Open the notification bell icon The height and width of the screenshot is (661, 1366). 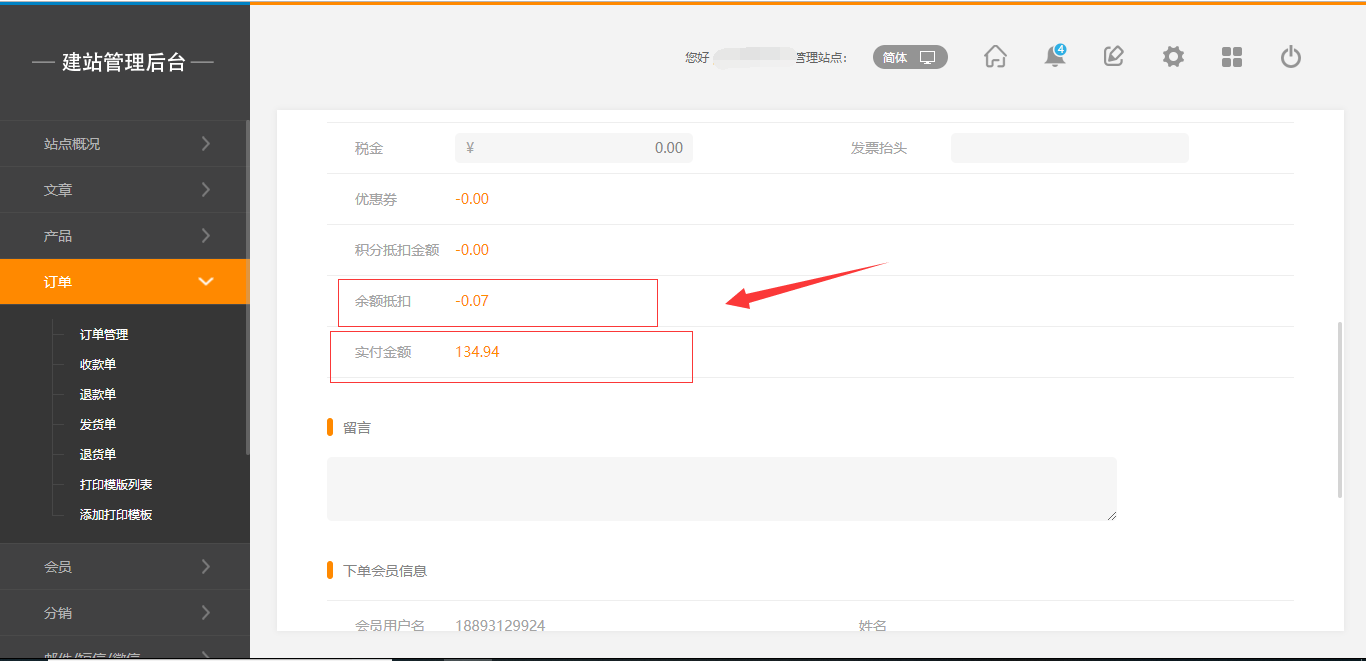[1054, 57]
